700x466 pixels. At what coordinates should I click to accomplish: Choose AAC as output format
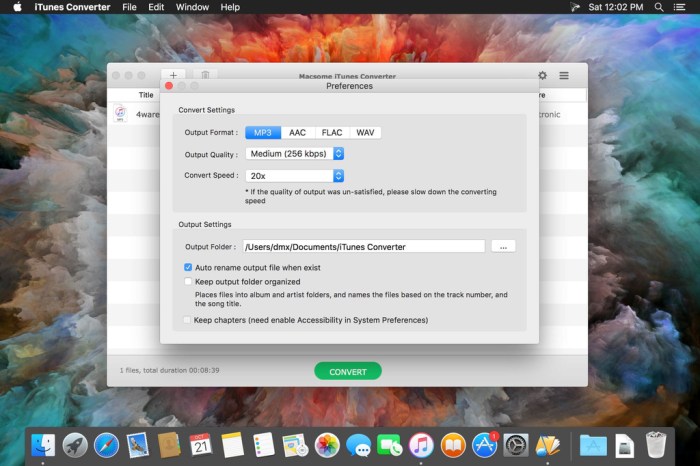pyautogui.click(x=297, y=132)
